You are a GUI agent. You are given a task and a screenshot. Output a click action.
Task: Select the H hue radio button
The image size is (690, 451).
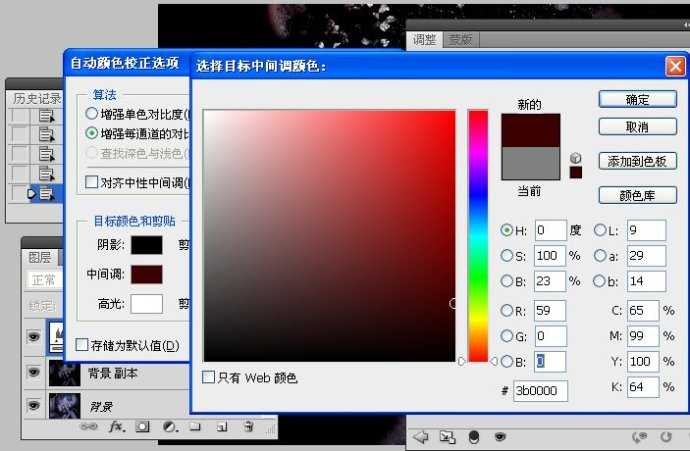pos(506,230)
